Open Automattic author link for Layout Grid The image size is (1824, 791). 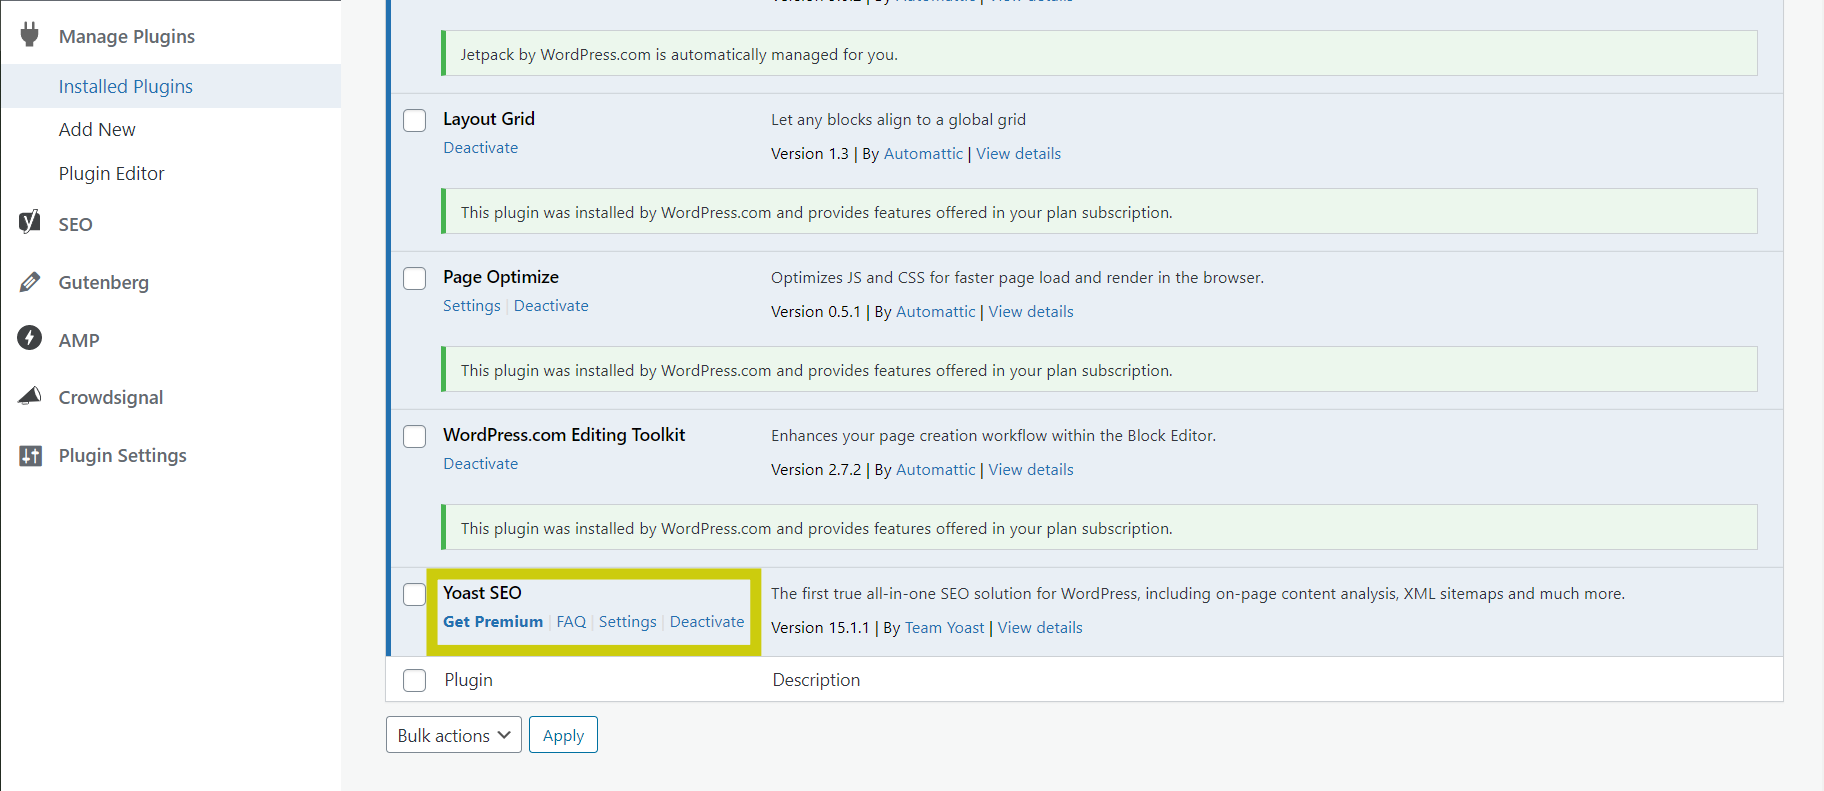tap(923, 153)
